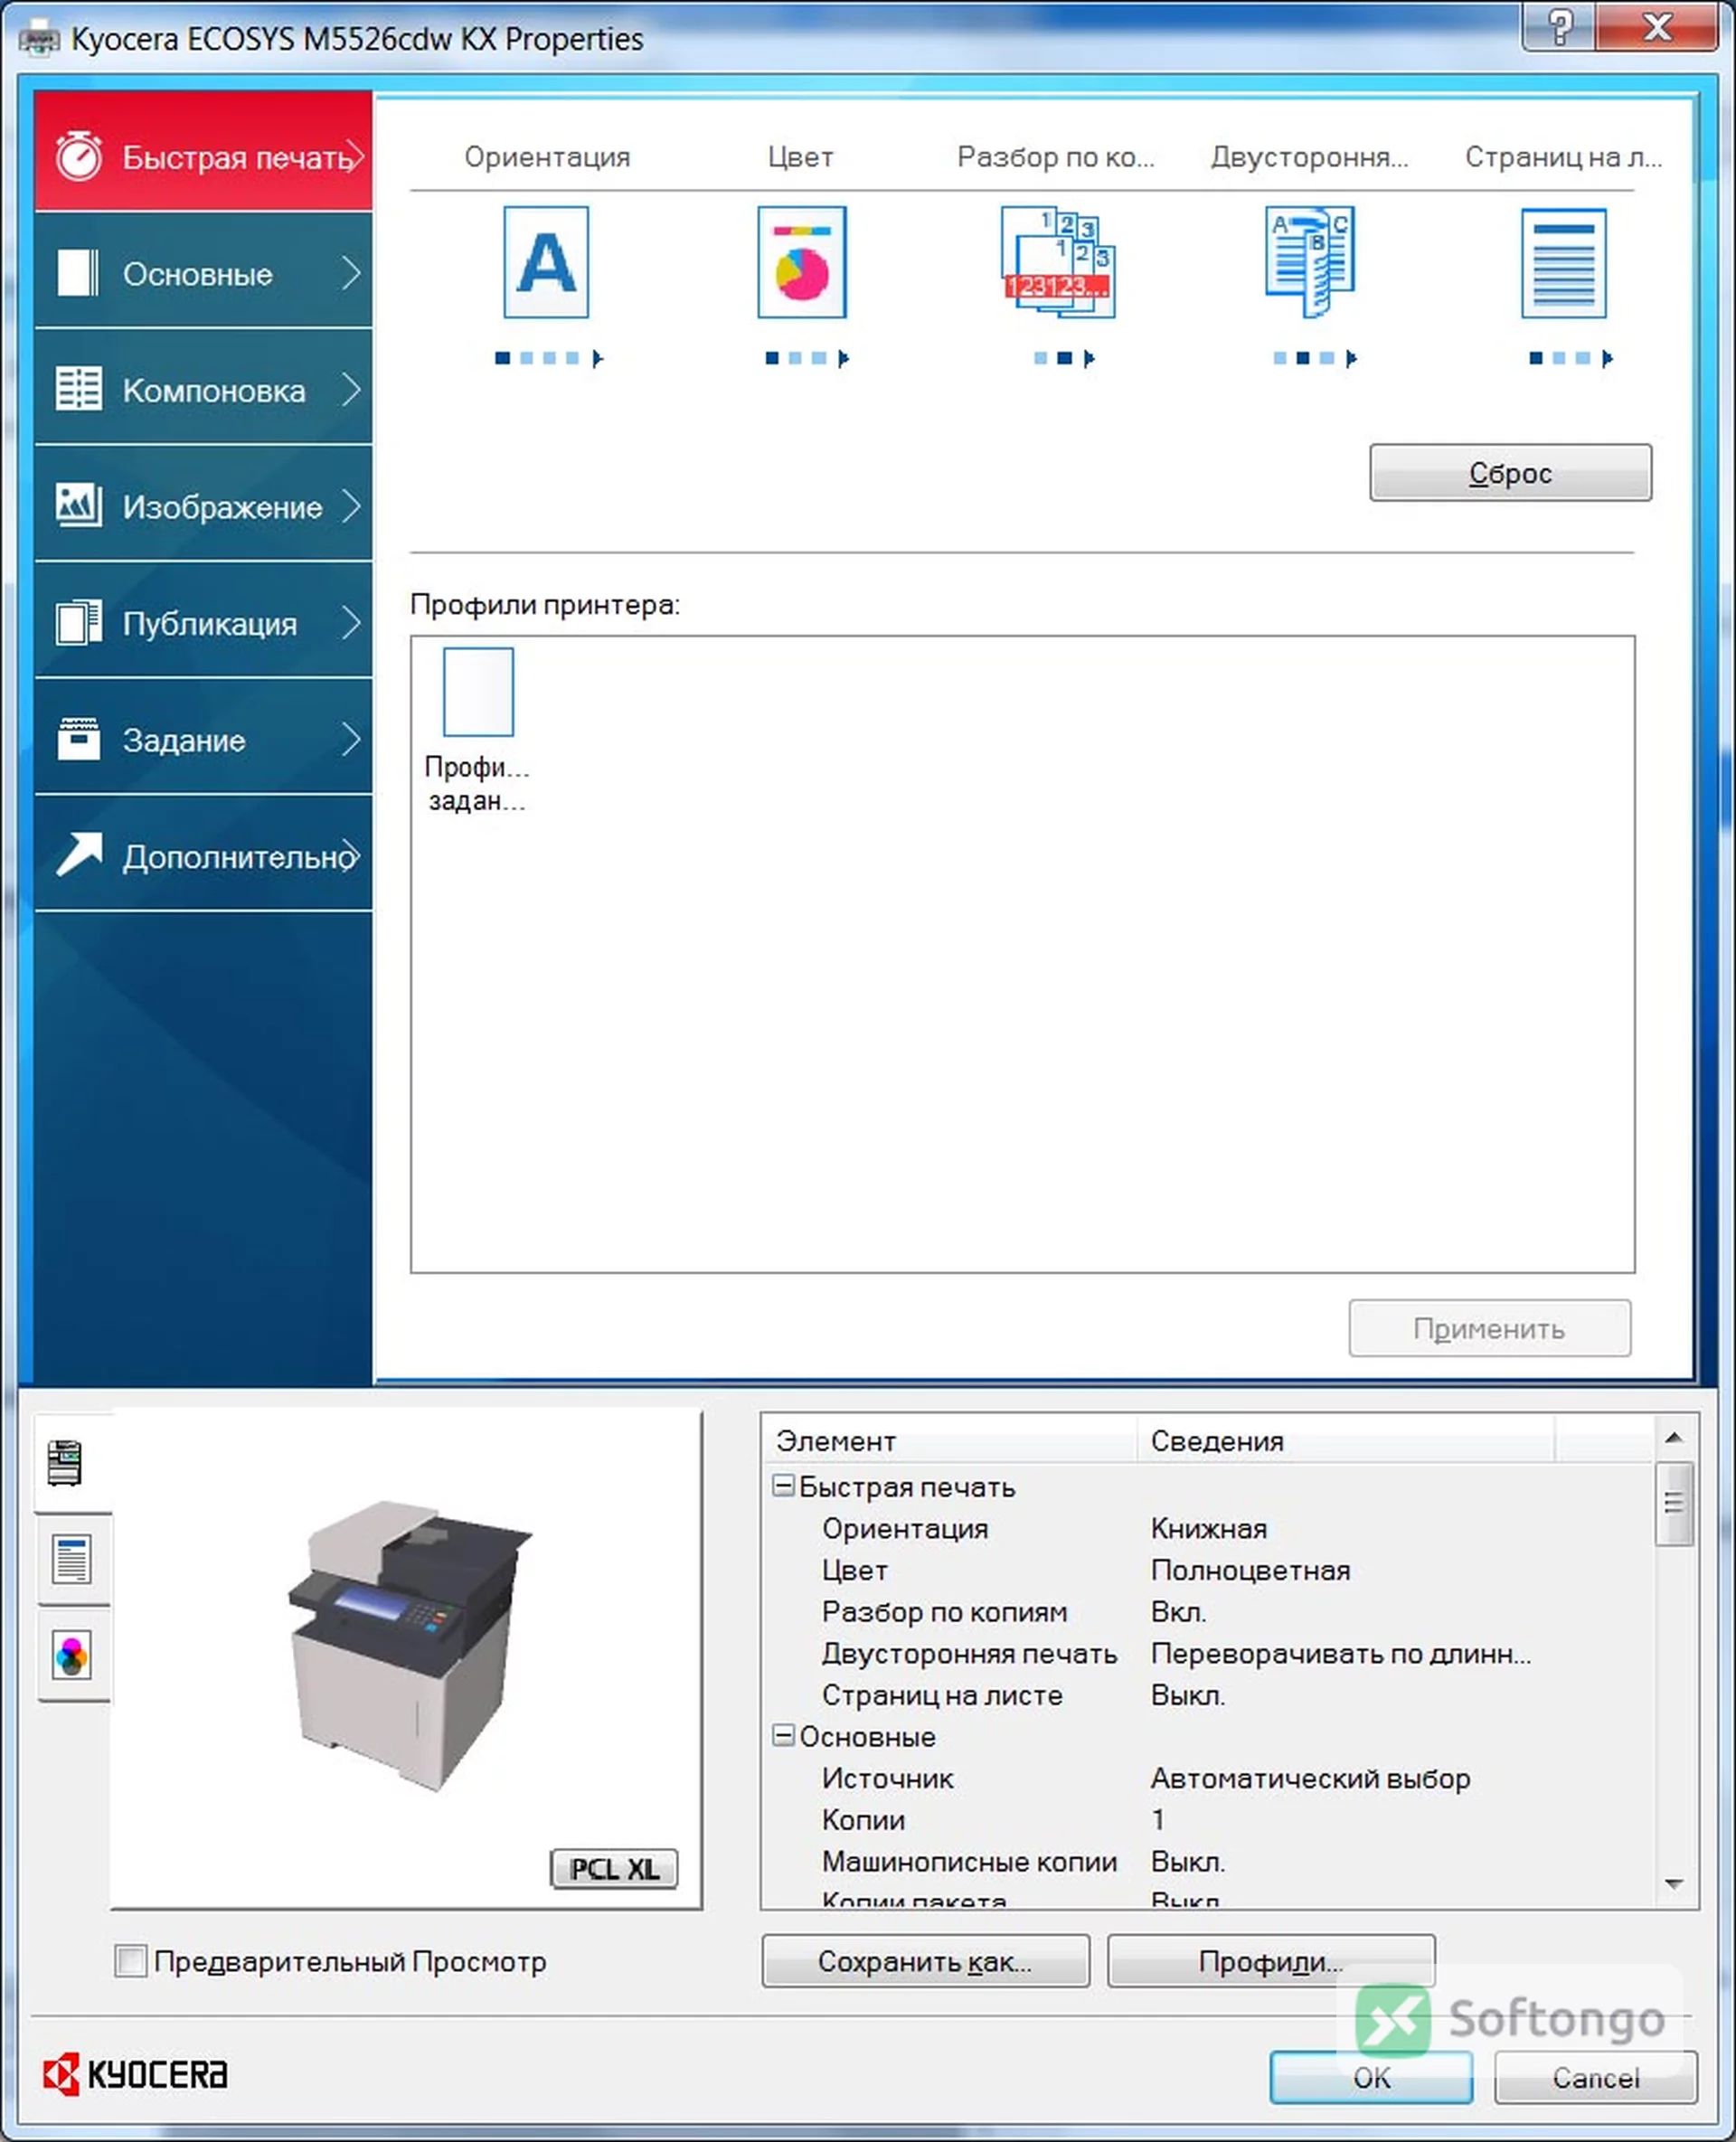Click the Сведения column header
This screenshot has width=1736, height=2142.
[1345, 1440]
